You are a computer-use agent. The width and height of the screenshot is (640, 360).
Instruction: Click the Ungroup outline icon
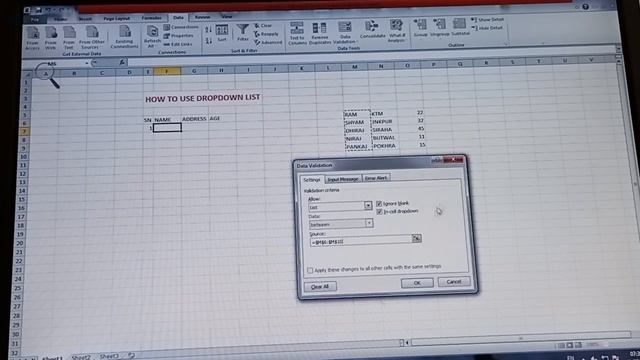[440, 28]
